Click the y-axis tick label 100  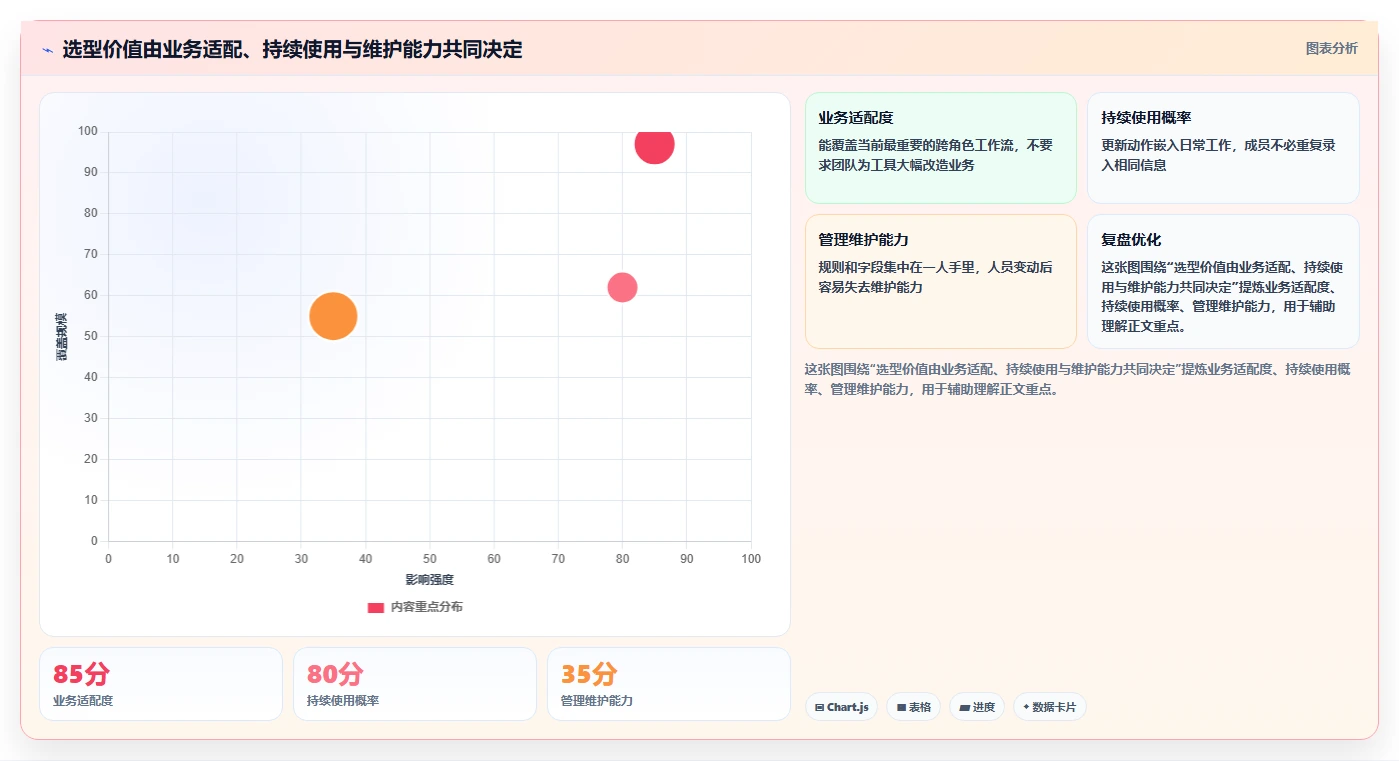(88, 131)
